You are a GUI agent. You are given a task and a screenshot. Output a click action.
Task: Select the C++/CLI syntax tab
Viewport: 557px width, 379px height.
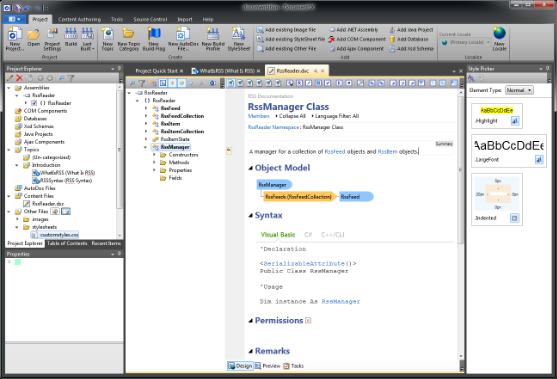pyautogui.click(x=332, y=234)
